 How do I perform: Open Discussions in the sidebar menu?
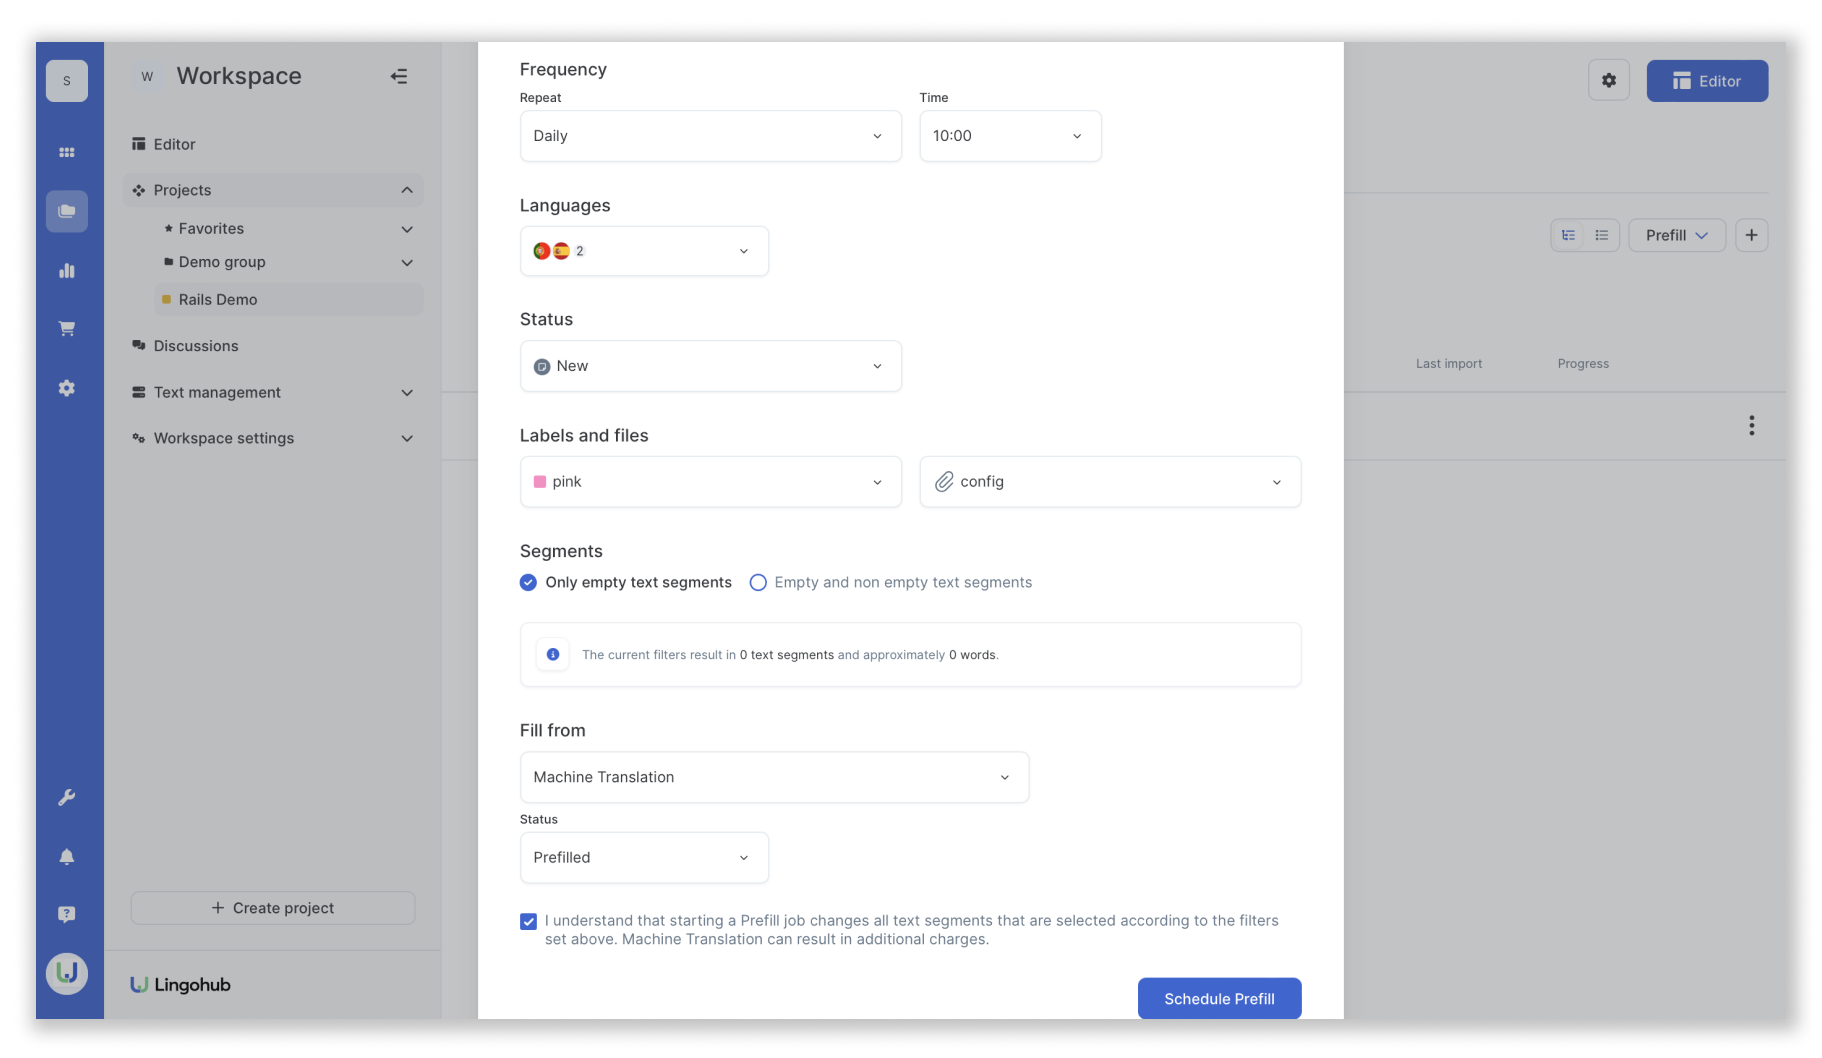[x=196, y=346]
